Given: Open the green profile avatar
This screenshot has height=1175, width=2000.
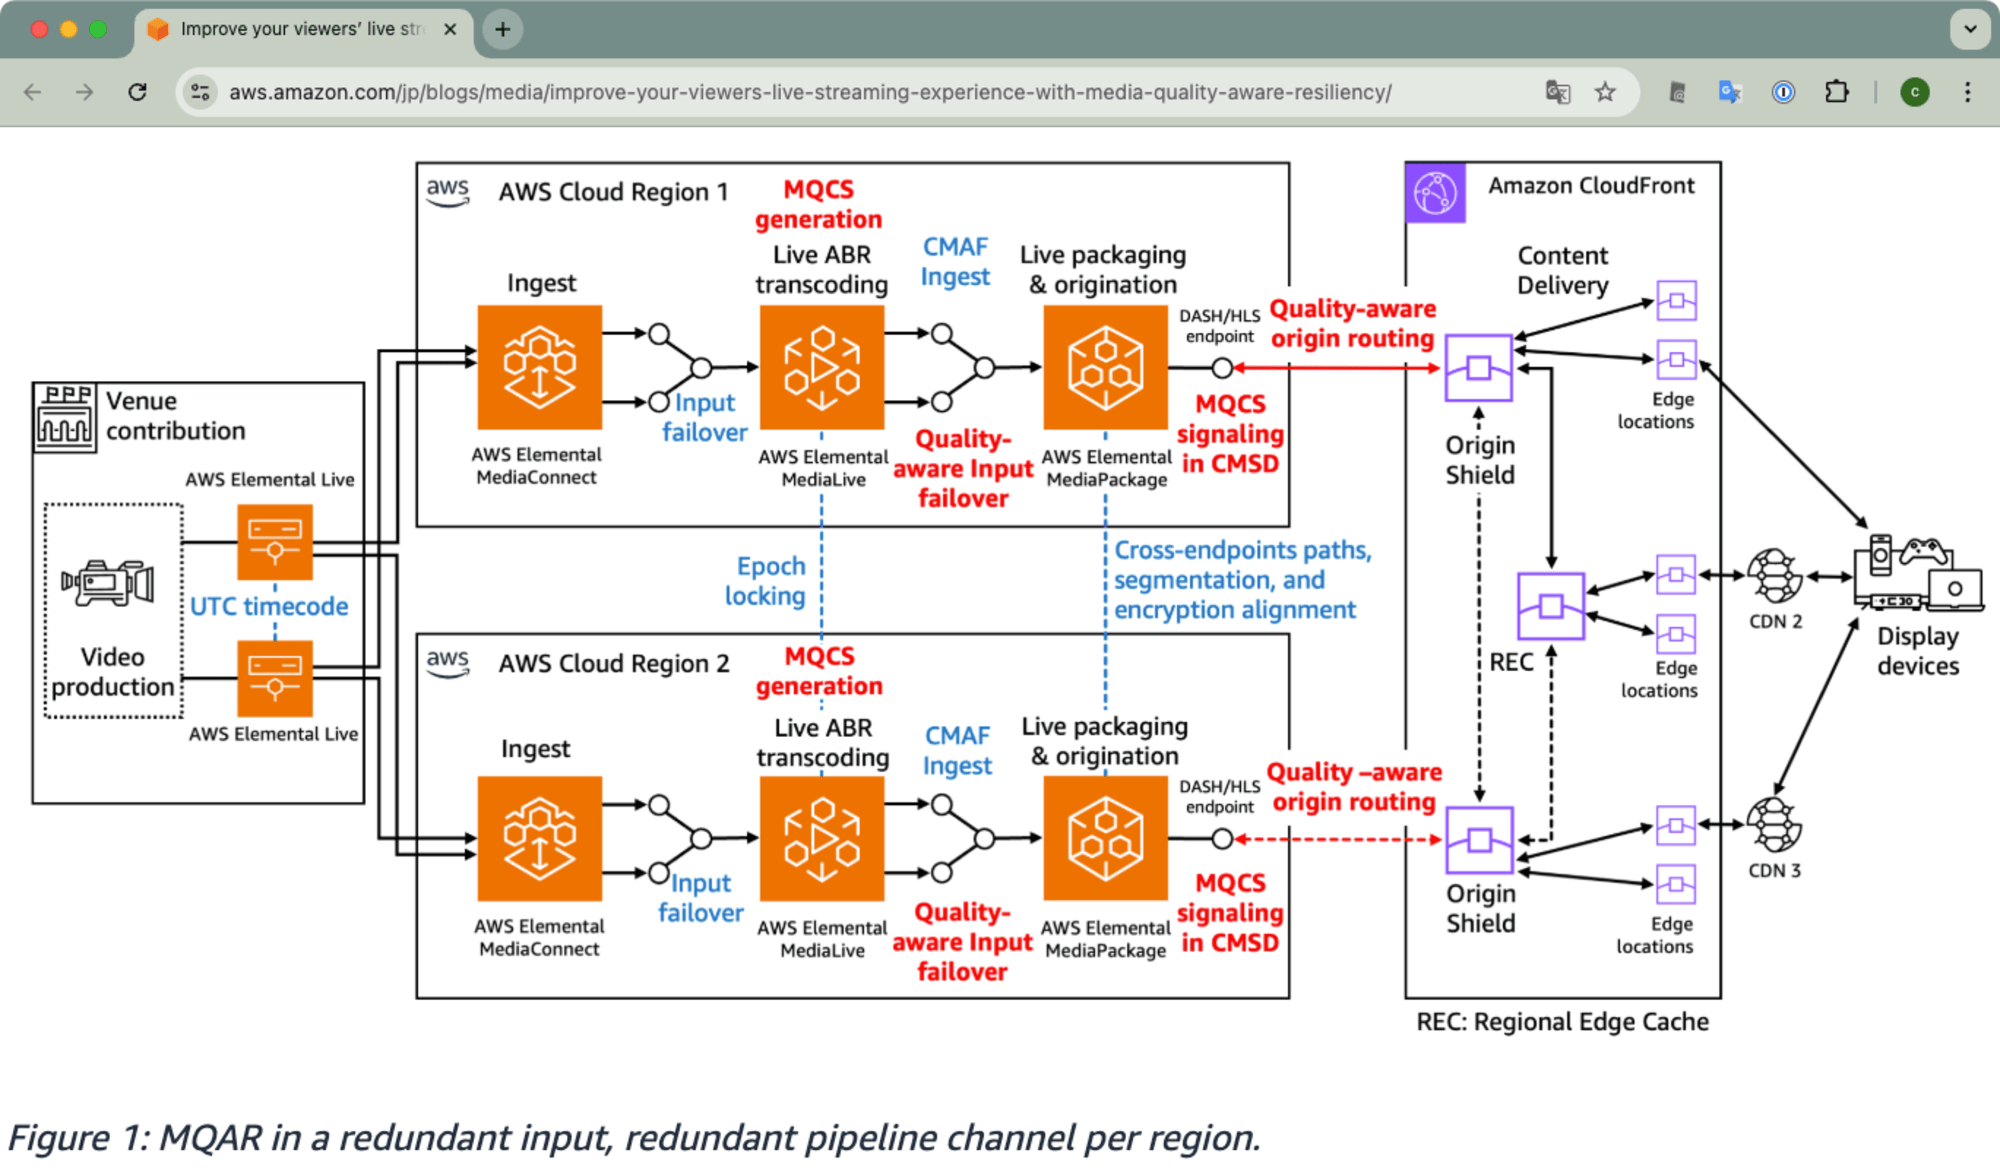Looking at the screenshot, I should (1914, 92).
